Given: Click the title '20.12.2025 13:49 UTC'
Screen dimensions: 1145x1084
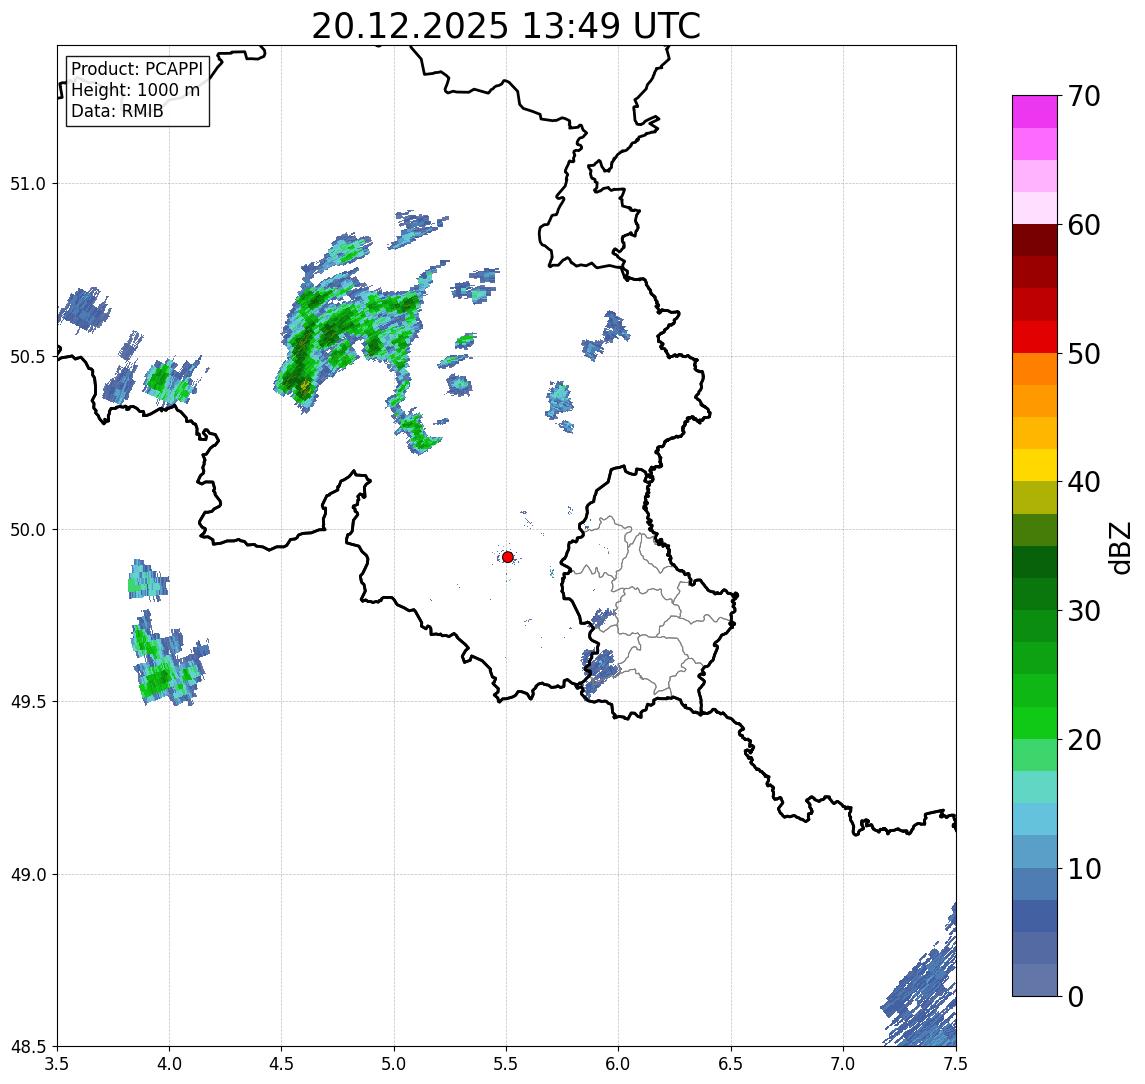Looking at the screenshot, I should [x=506, y=26].
